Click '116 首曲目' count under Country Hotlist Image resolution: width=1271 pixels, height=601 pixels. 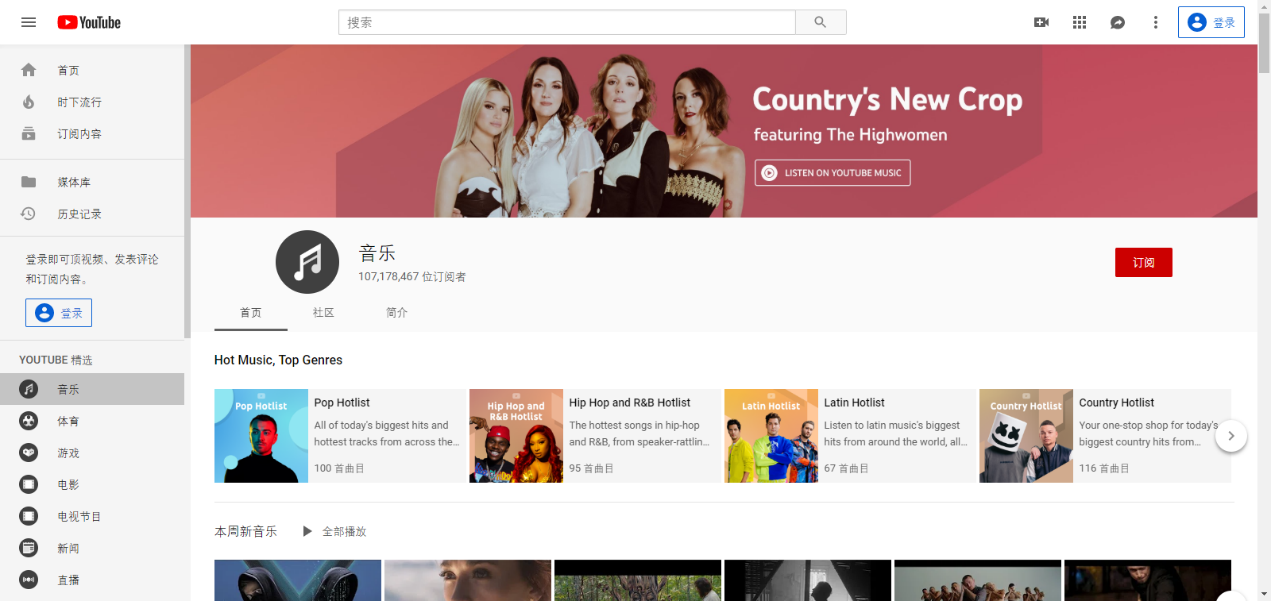[1102, 468]
